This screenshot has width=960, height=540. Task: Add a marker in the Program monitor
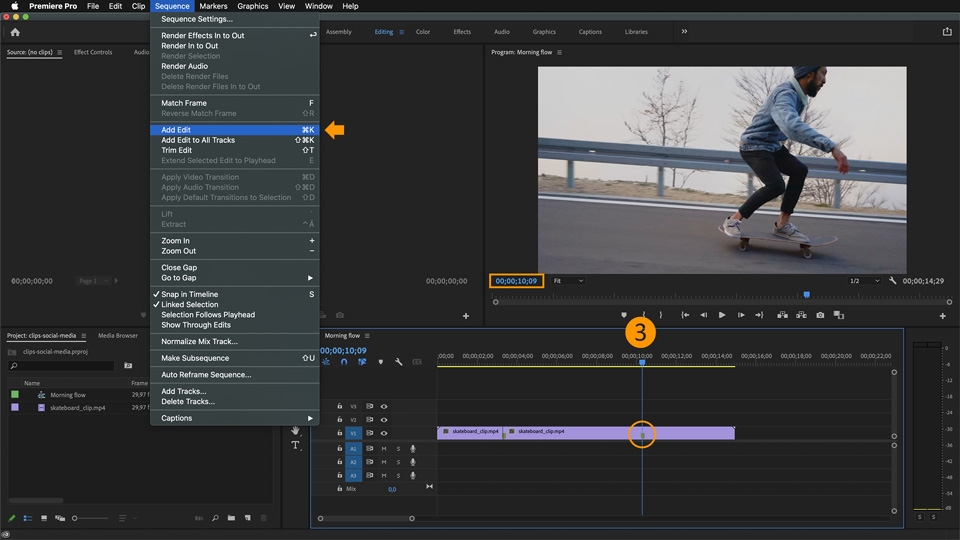tap(624, 315)
